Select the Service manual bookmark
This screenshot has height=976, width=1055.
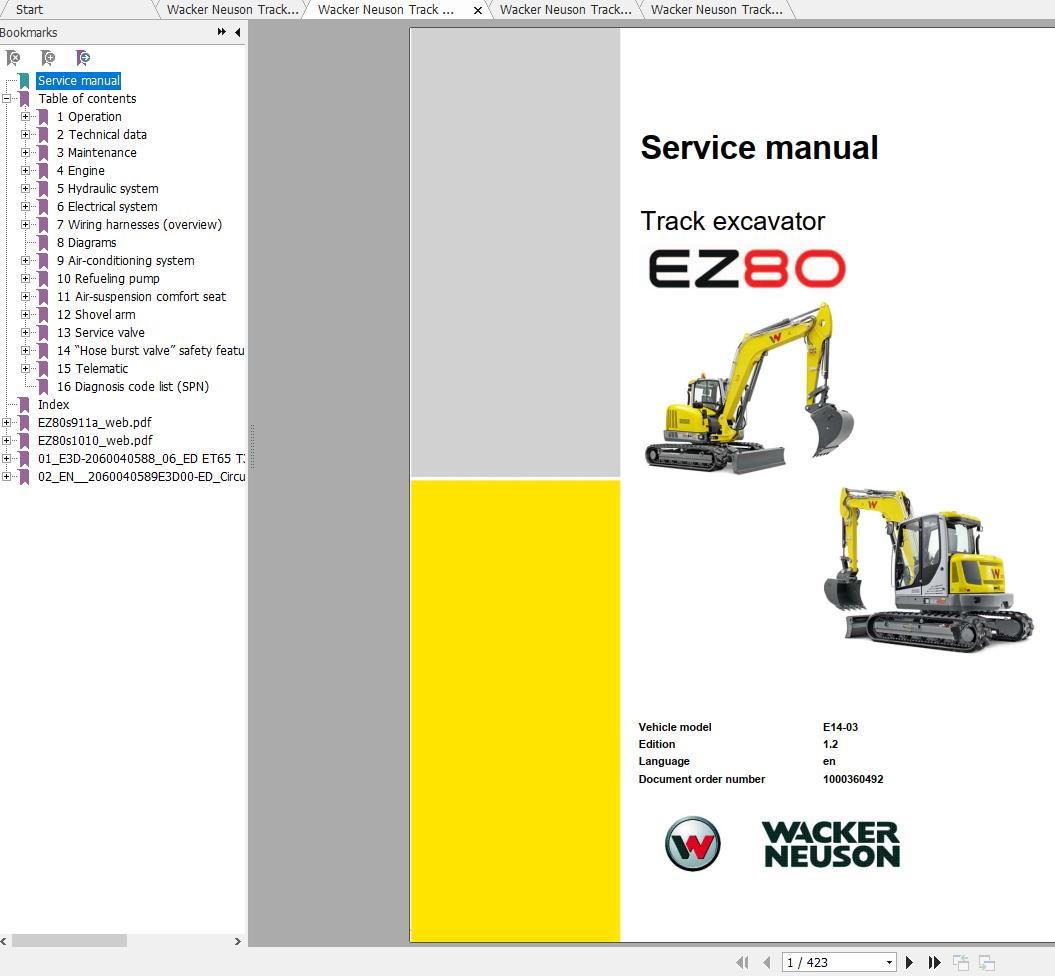(x=78, y=81)
